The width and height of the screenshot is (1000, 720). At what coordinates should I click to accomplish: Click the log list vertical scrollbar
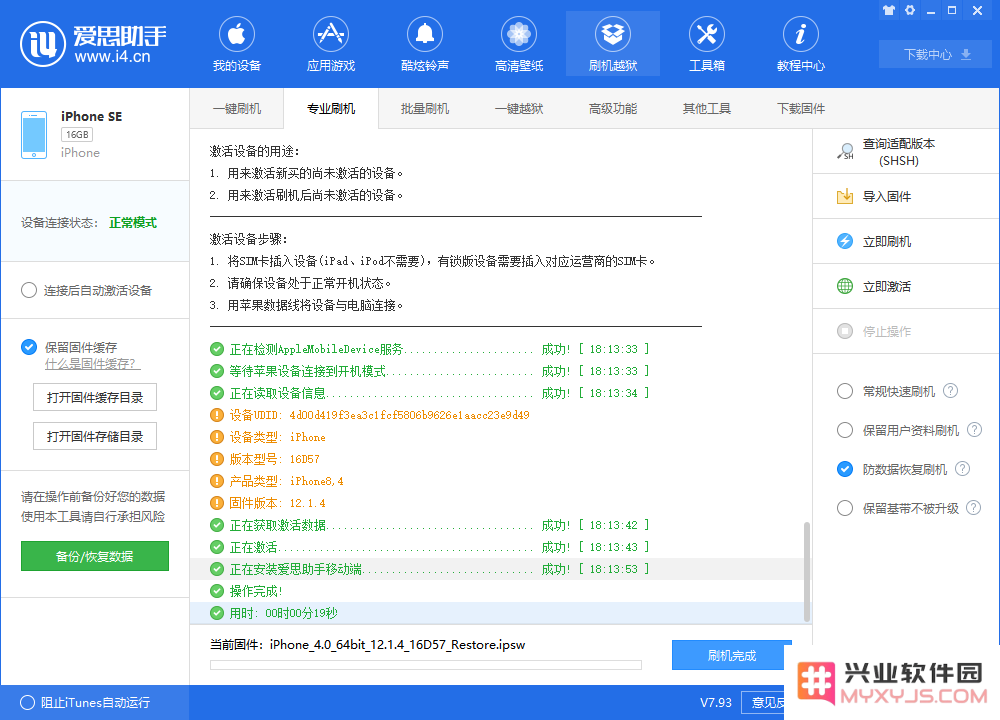pyautogui.click(x=807, y=571)
